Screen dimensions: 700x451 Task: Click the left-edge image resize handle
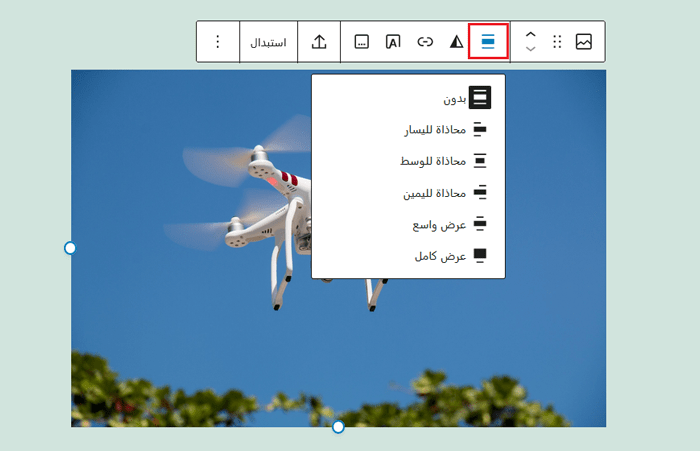[70, 248]
